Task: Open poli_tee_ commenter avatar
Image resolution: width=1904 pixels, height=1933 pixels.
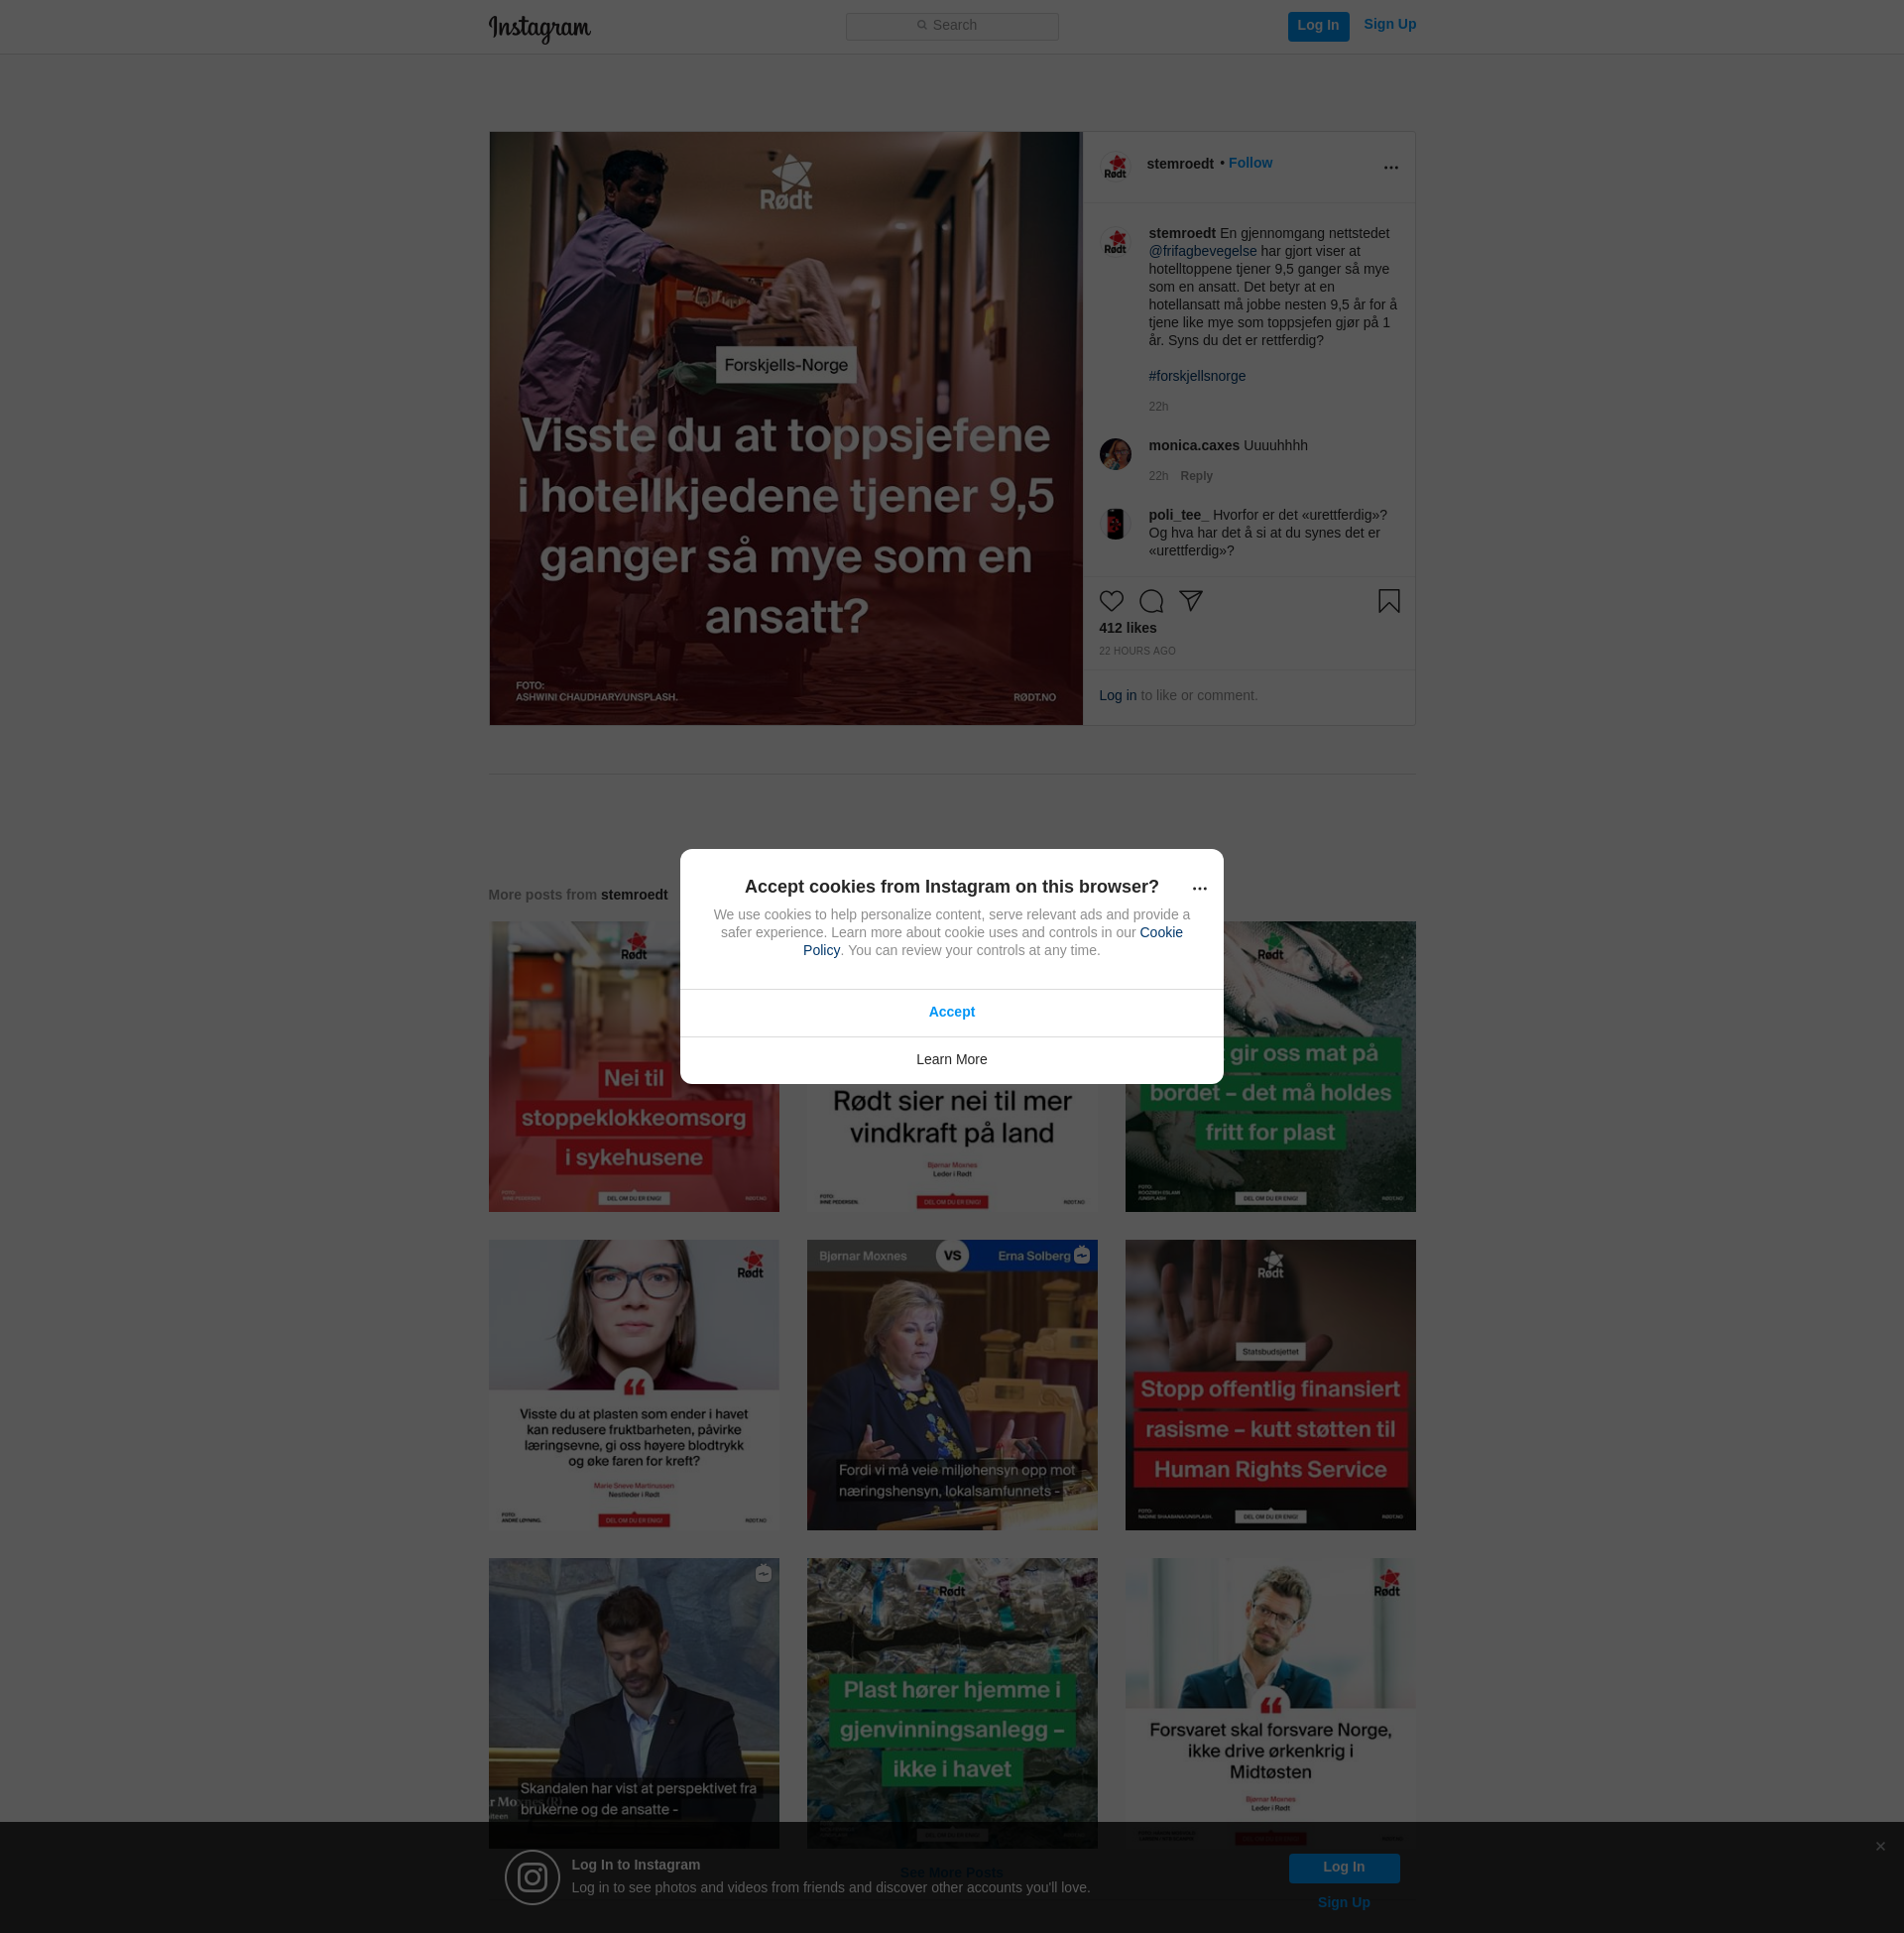Action: coord(1115,523)
